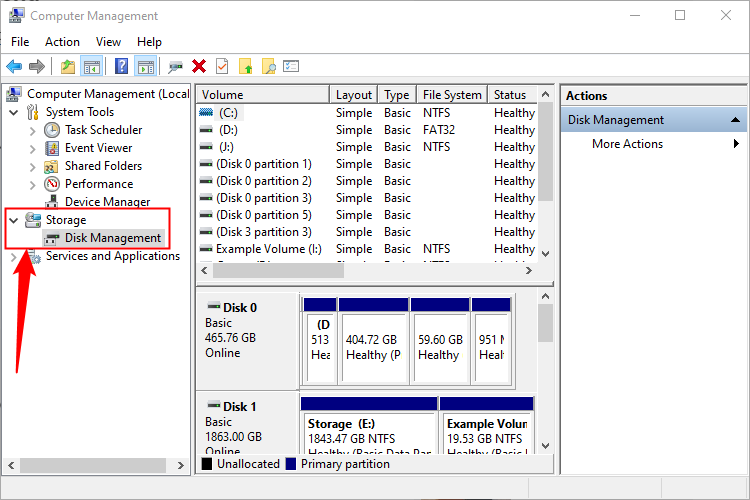
Task: Click the blue Back arrow in toolbar
Action: (x=14, y=66)
